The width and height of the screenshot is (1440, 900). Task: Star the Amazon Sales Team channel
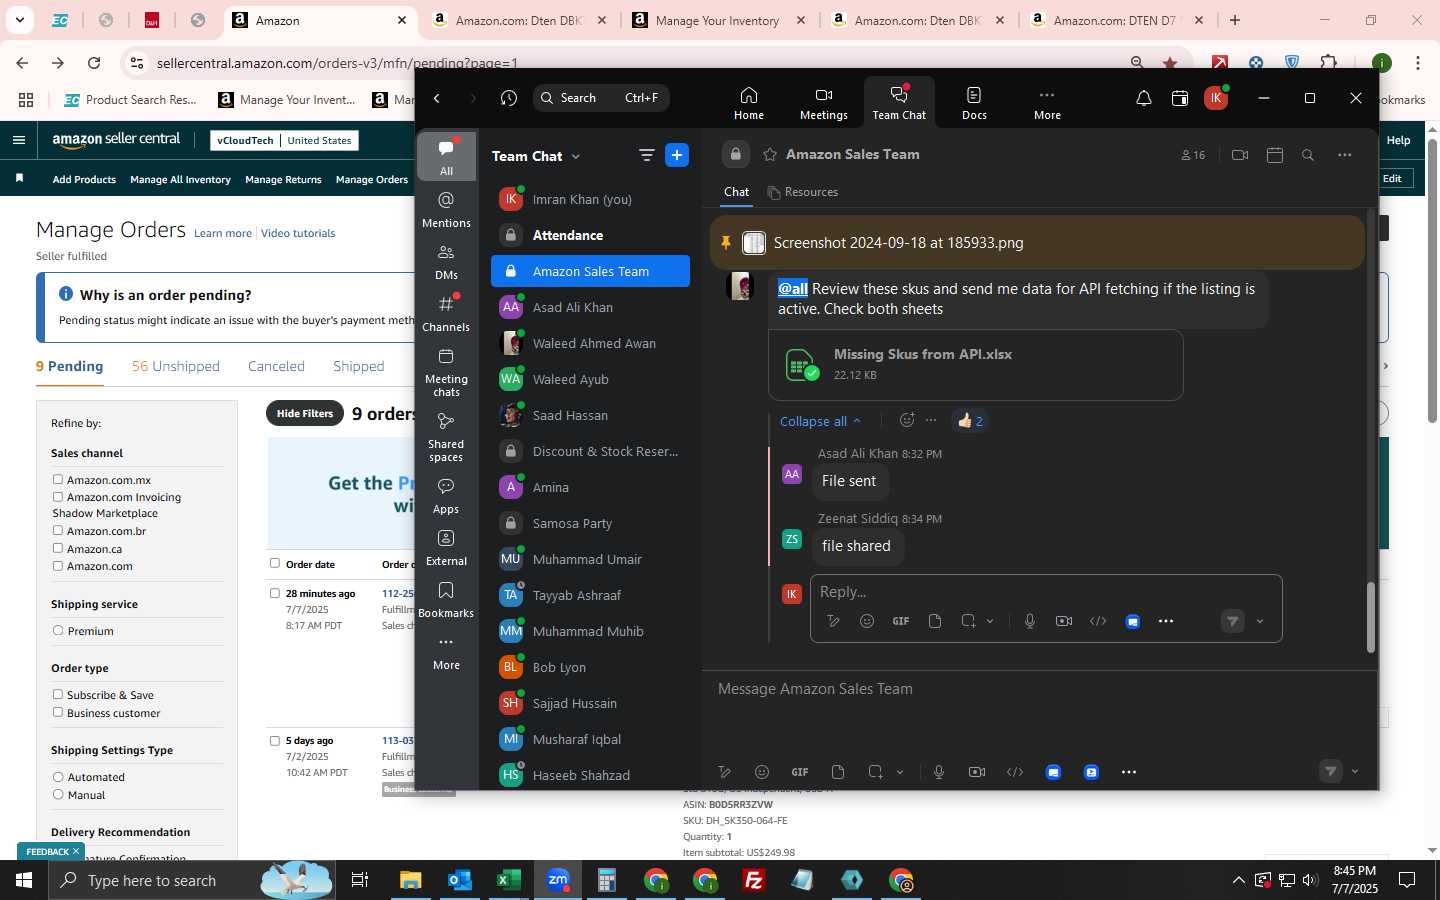[770, 155]
